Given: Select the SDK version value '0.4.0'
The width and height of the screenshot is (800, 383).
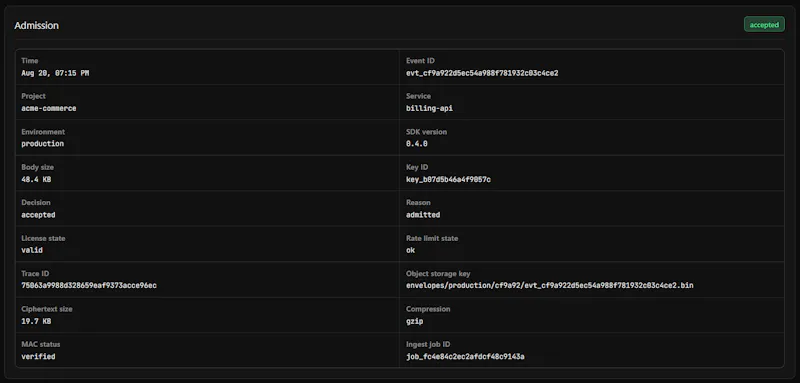Looking at the screenshot, I should 417,144.
